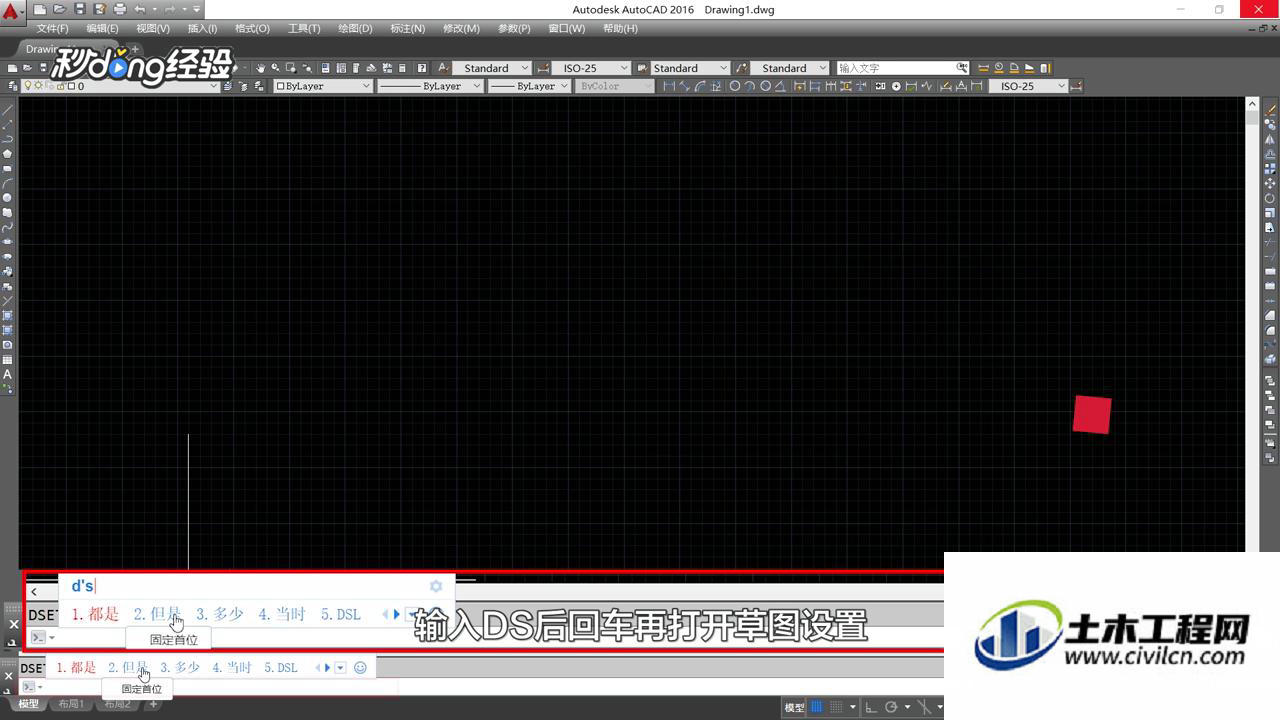The height and width of the screenshot is (720, 1280).
Task: Expand quick access toolbar customize arrow
Action: [x=197, y=9]
